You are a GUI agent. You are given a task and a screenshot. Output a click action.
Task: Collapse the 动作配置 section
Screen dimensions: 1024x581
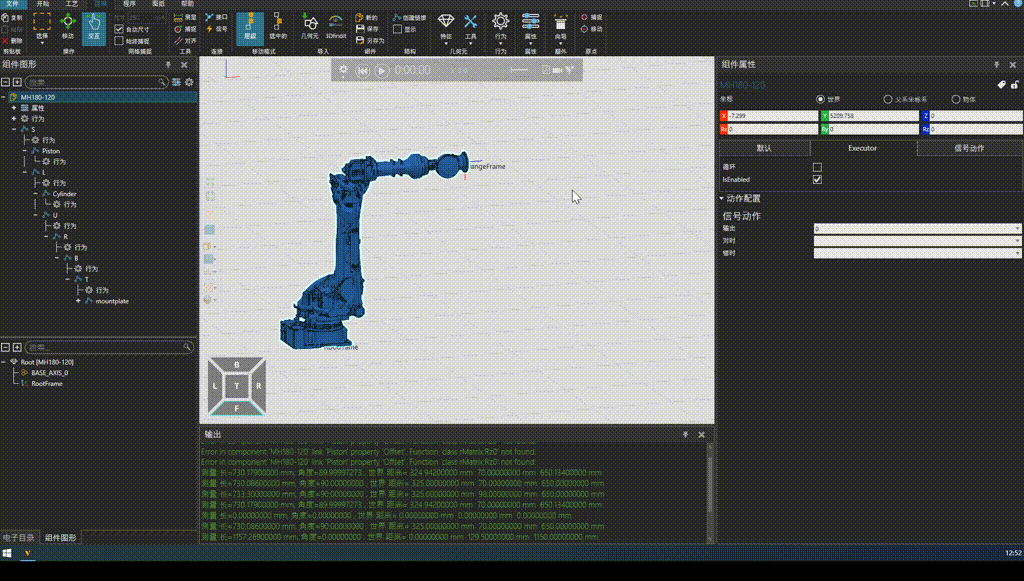click(722, 198)
